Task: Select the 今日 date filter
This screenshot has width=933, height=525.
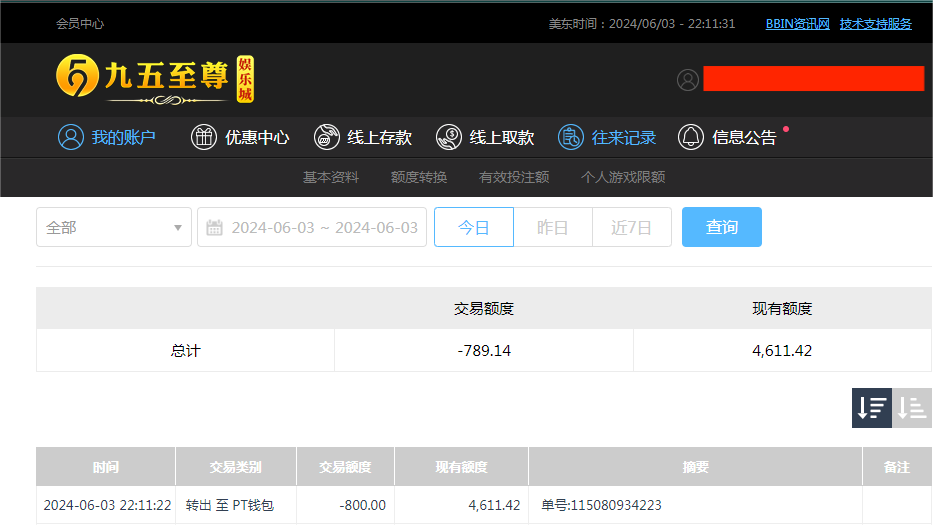Action: (474, 227)
